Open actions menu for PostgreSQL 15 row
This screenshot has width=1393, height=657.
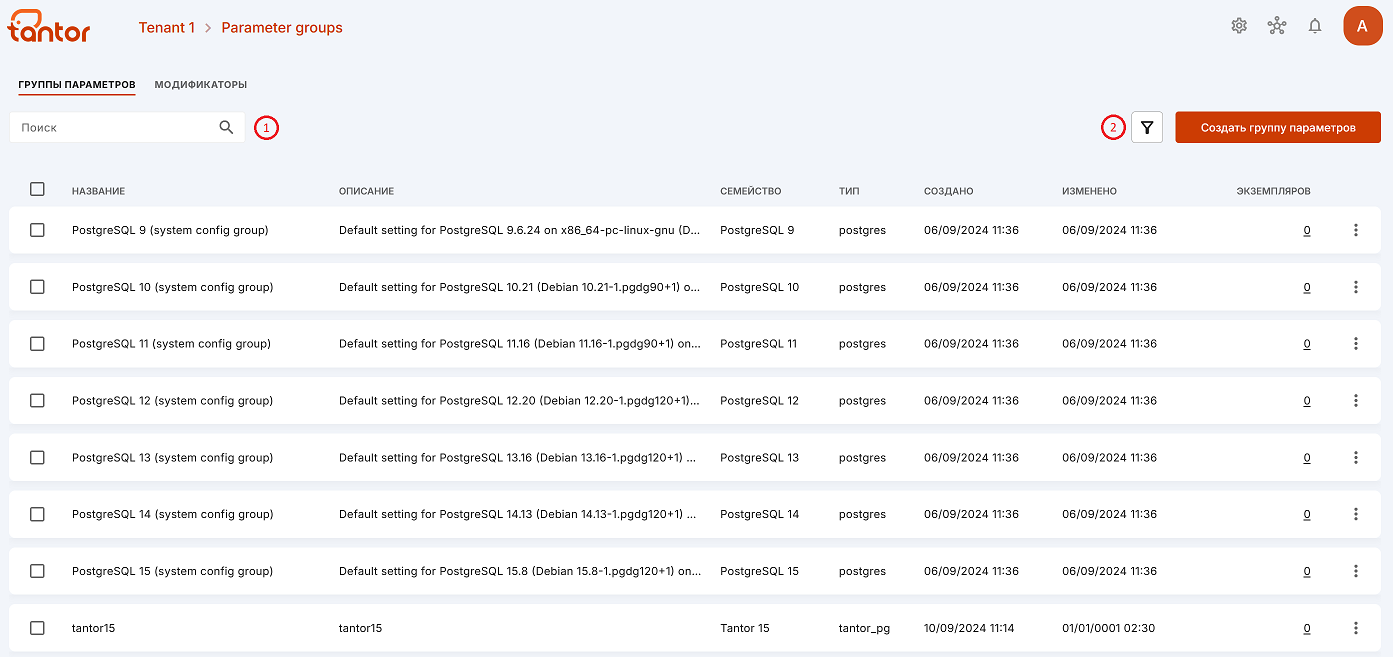pyautogui.click(x=1356, y=571)
